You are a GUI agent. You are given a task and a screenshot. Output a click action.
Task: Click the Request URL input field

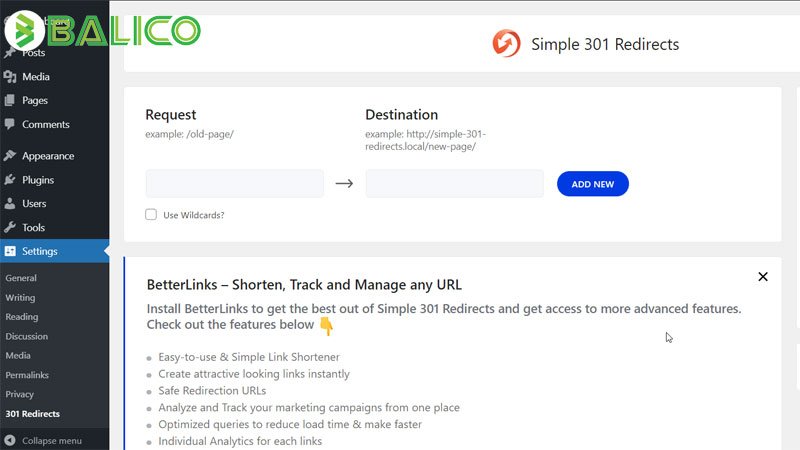click(235, 184)
